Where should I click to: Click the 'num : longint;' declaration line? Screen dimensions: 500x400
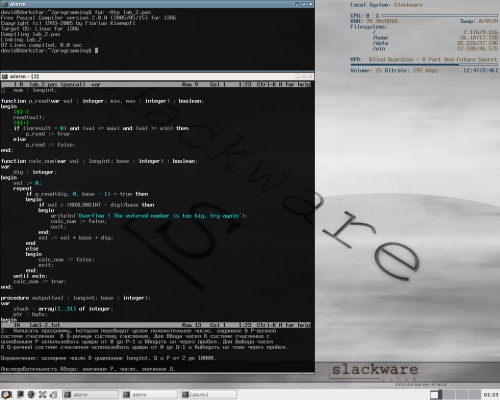coord(35,90)
